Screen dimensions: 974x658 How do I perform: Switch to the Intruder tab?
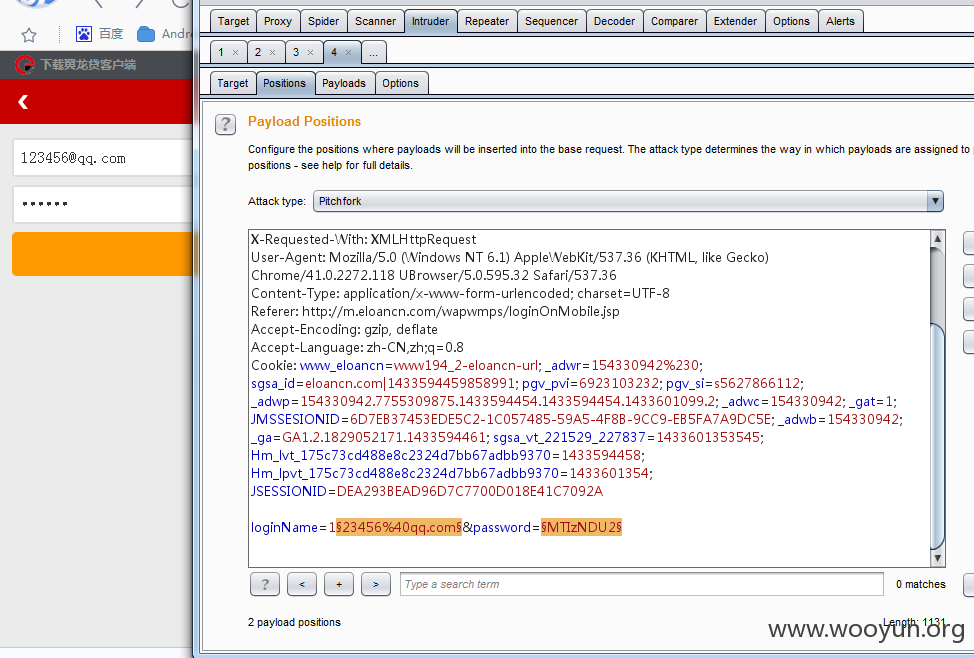tap(430, 21)
